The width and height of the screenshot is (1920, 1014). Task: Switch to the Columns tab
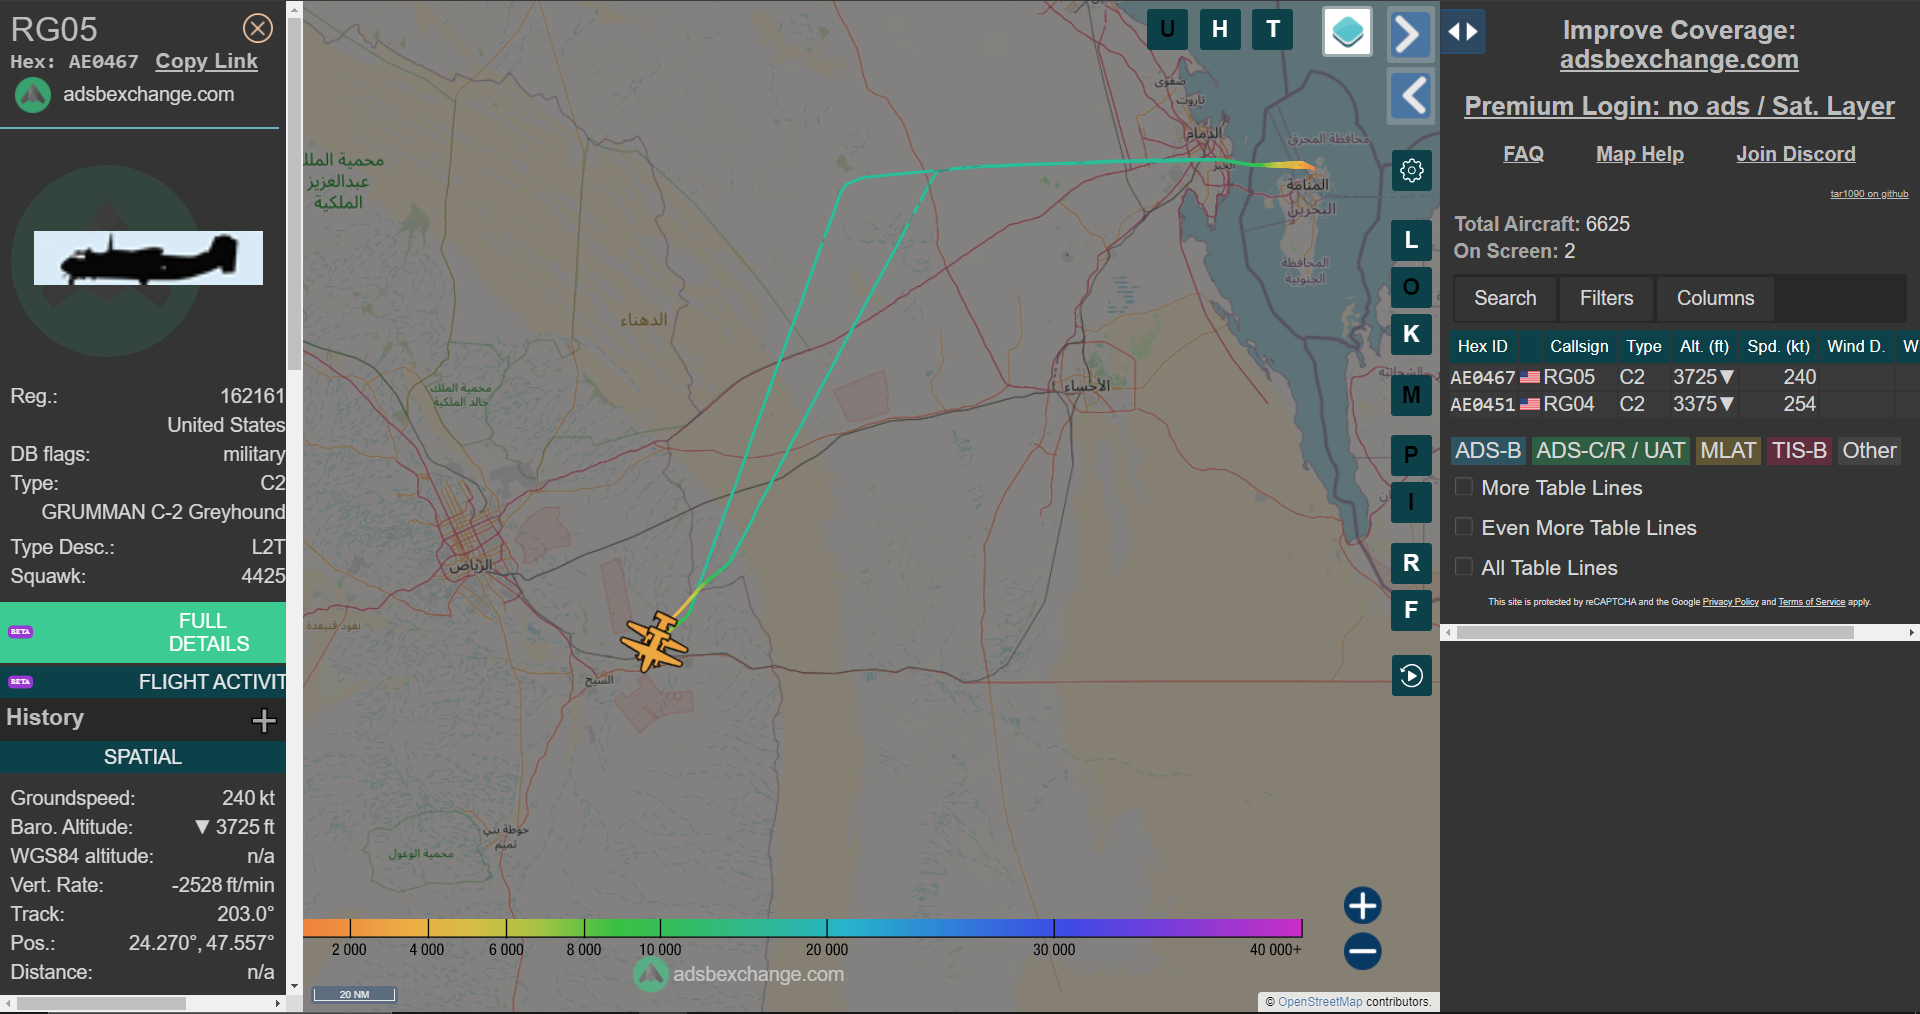[1715, 298]
